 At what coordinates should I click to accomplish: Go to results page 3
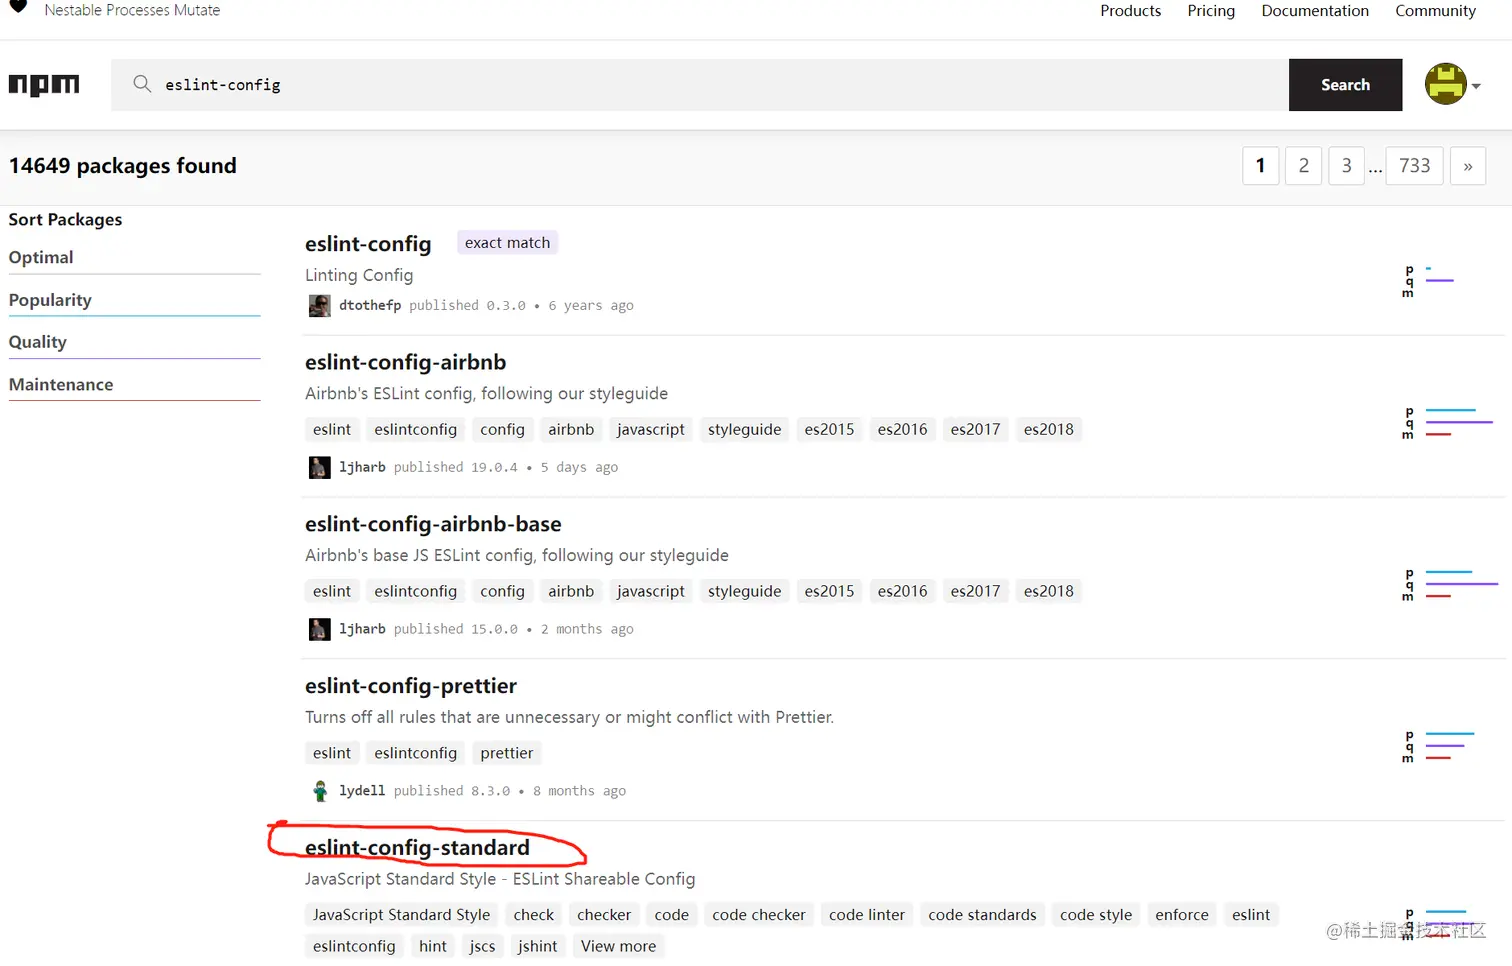pyautogui.click(x=1346, y=166)
